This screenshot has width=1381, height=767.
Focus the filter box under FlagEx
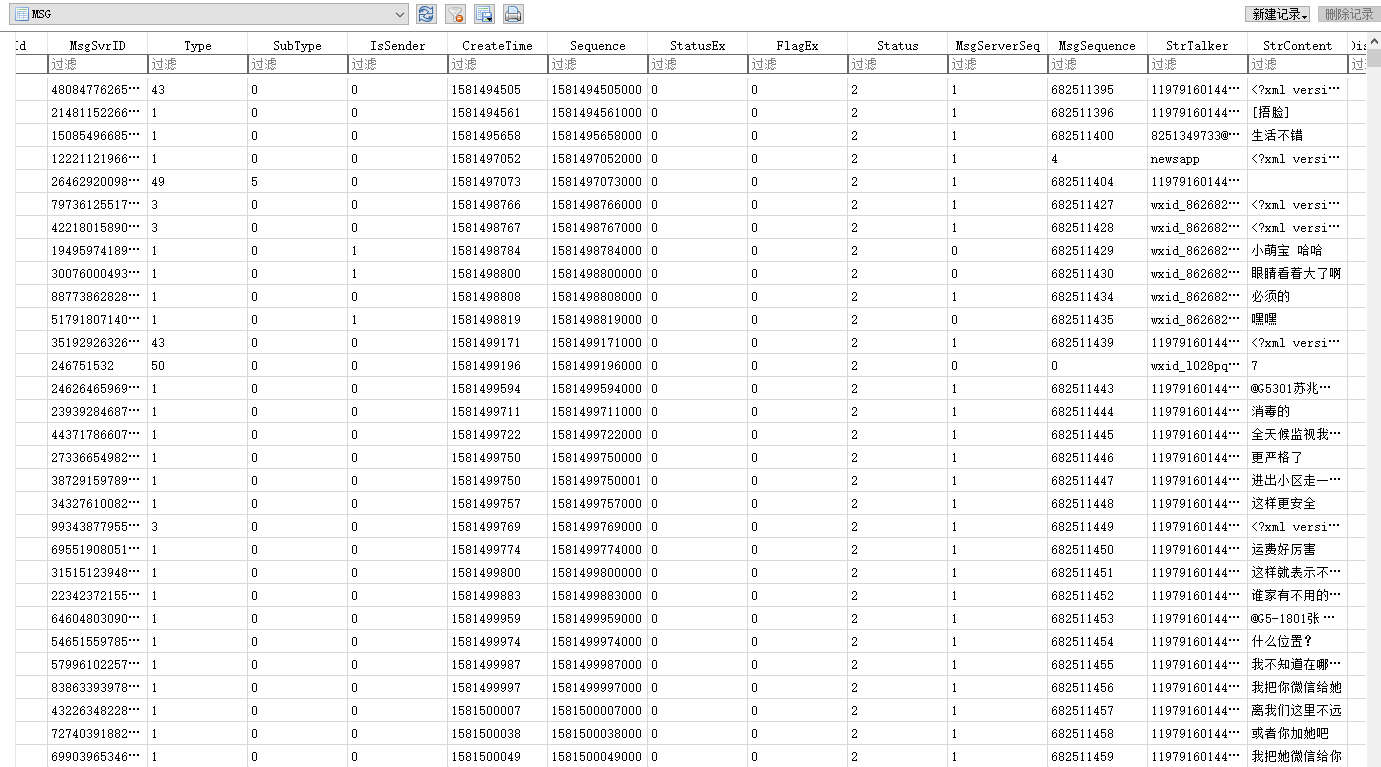[798, 64]
